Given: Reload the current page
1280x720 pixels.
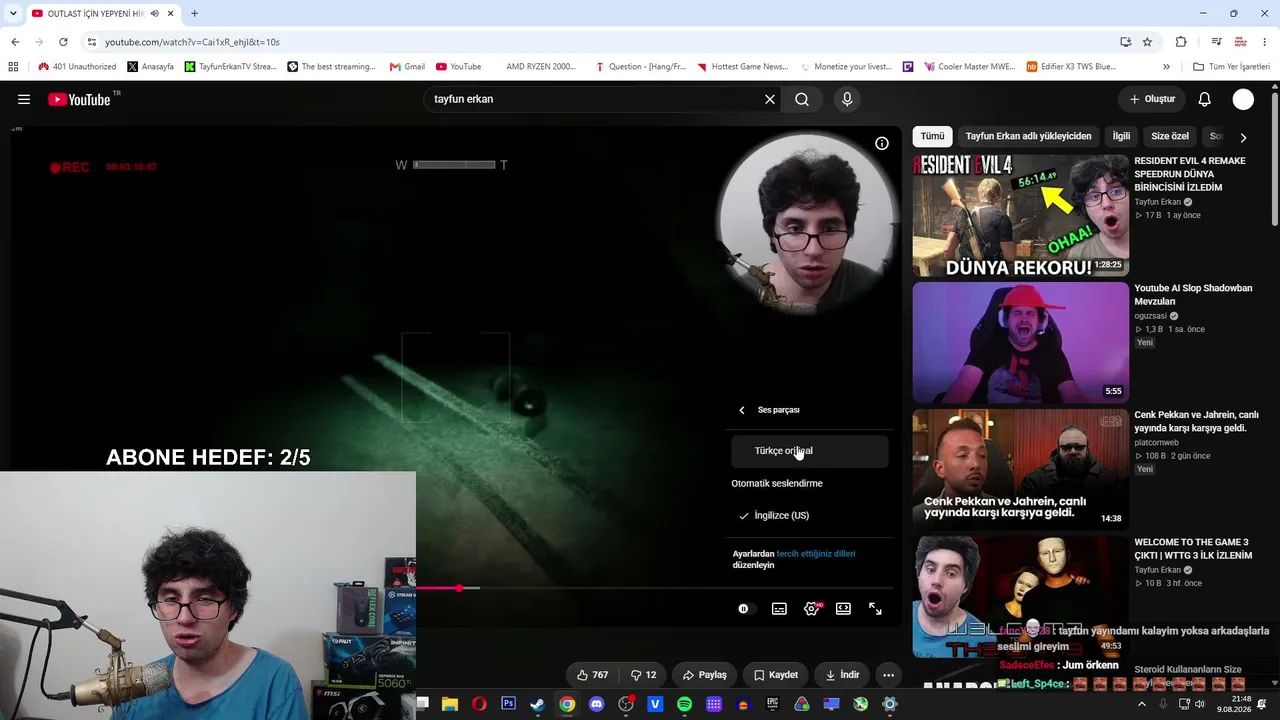Looking at the screenshot, I should (63, 42).
